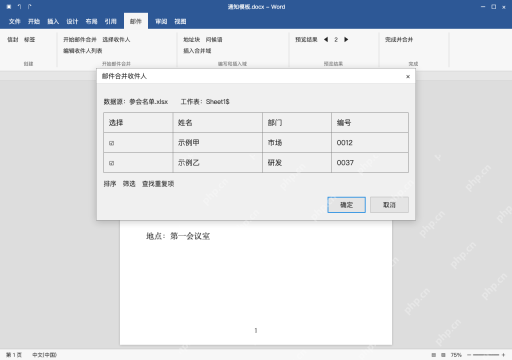Close the 邮件合并收件人 dialog with X
The image size is (512, 360).
coord(408,77)
